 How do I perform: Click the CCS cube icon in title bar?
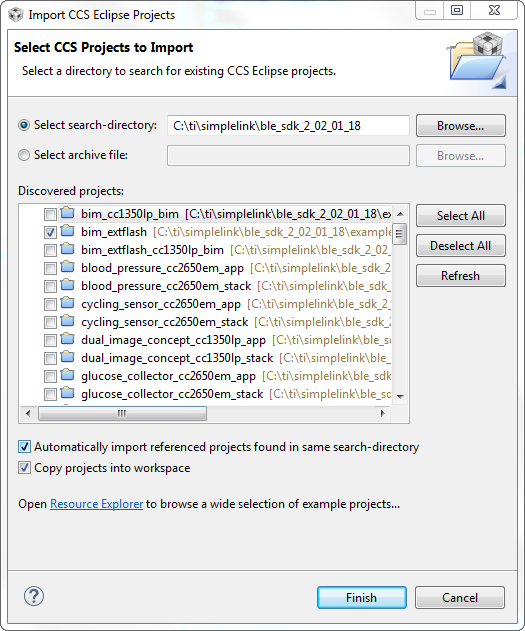pos(16,14)
